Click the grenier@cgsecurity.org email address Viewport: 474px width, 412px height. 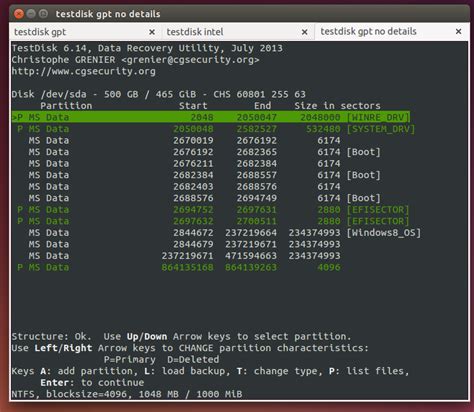point(190,60)
